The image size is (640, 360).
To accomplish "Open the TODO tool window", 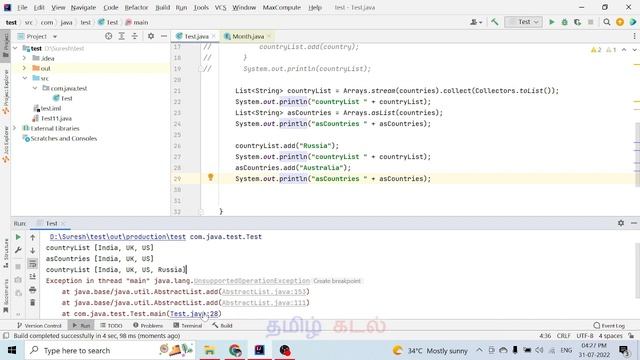I will 111,325.
